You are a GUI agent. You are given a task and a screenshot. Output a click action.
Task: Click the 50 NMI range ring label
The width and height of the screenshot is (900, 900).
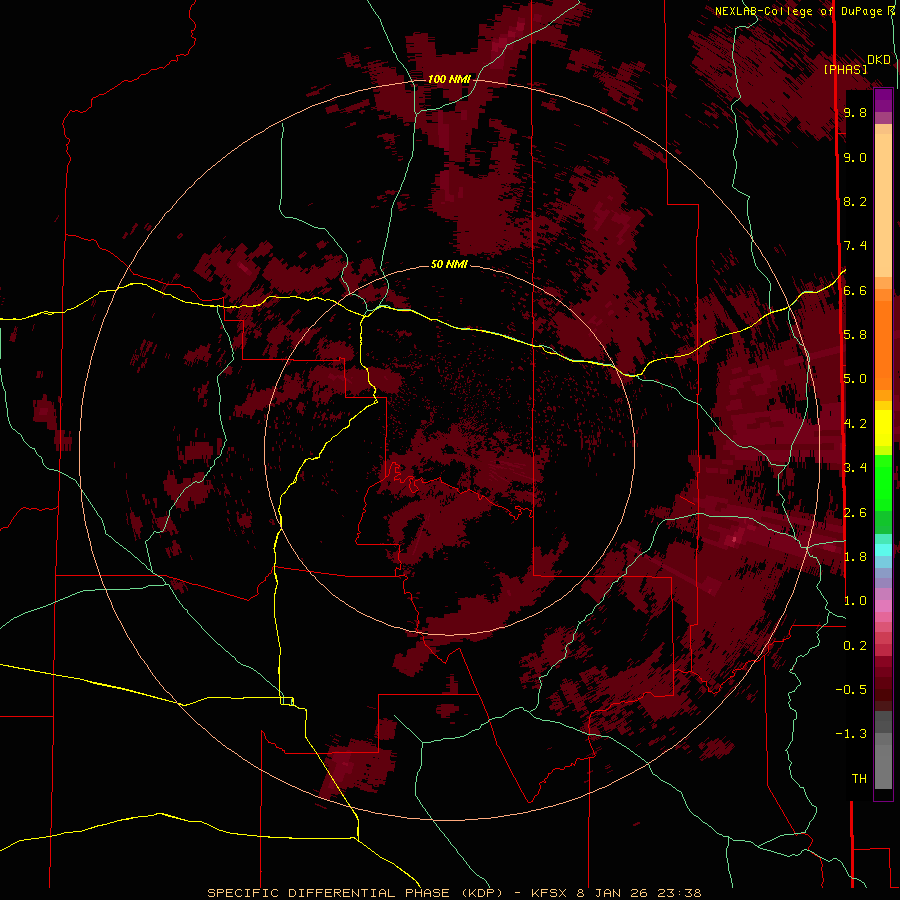[x=449, y=264]
